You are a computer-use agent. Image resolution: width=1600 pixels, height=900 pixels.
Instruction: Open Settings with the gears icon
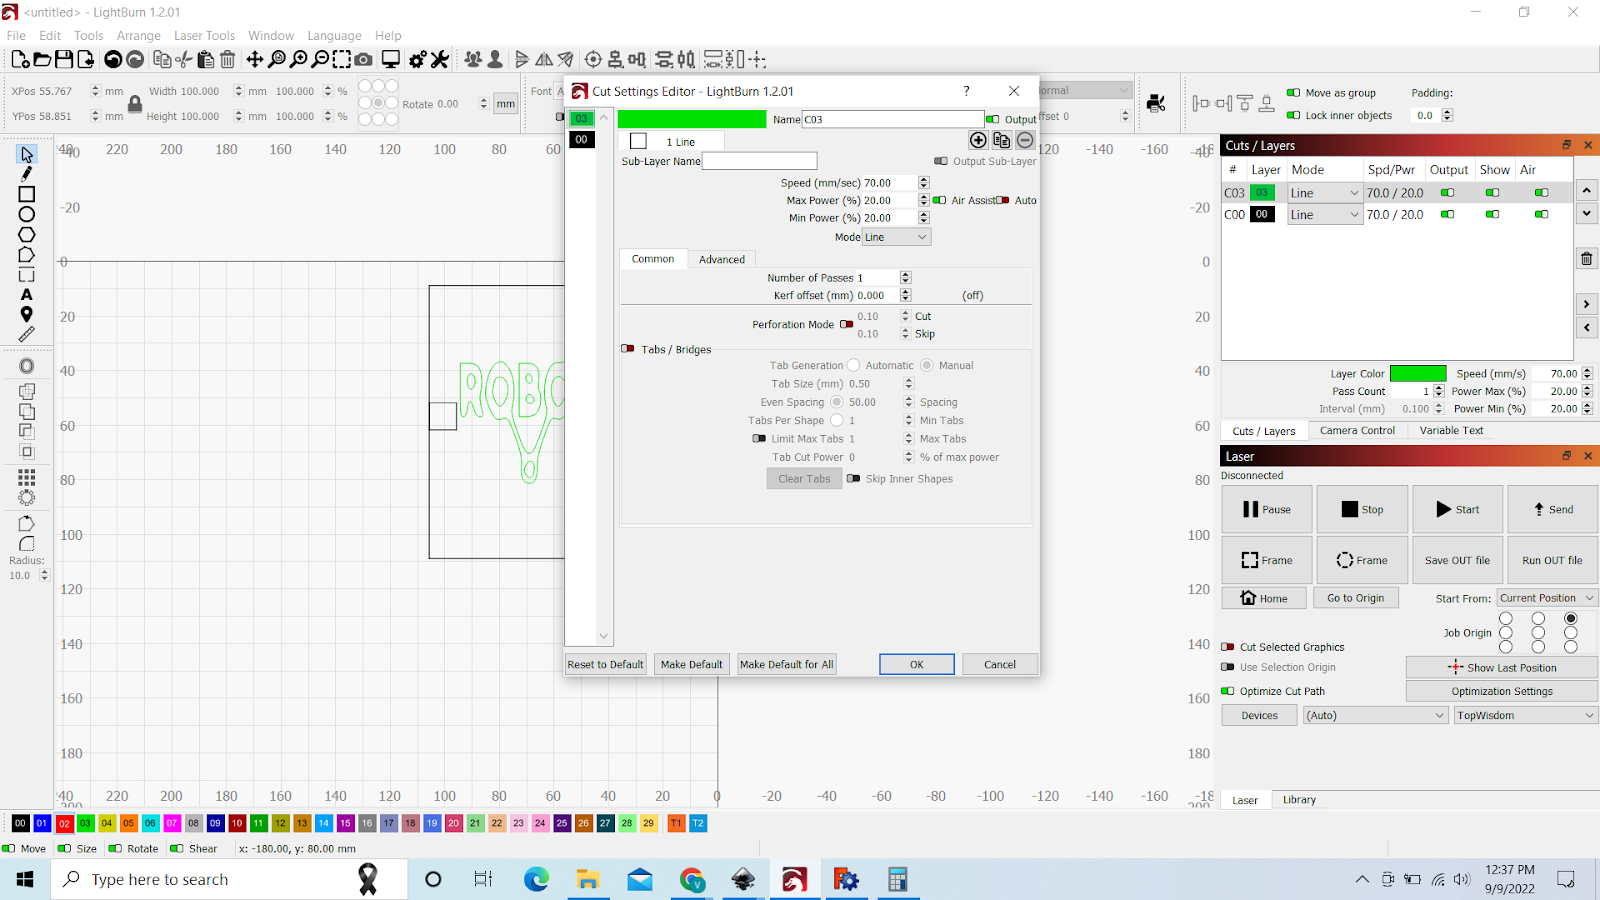pos(418,60)
